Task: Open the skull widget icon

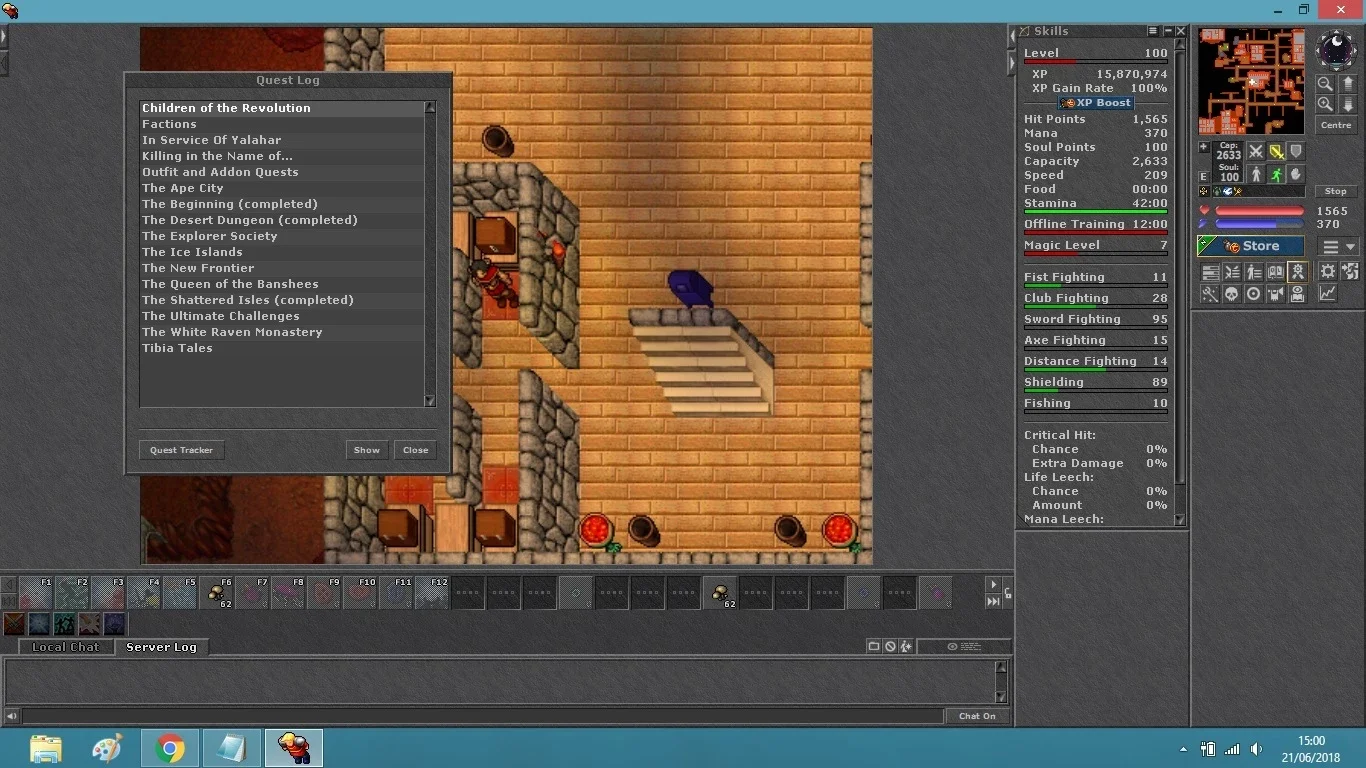Action: 1231,294
